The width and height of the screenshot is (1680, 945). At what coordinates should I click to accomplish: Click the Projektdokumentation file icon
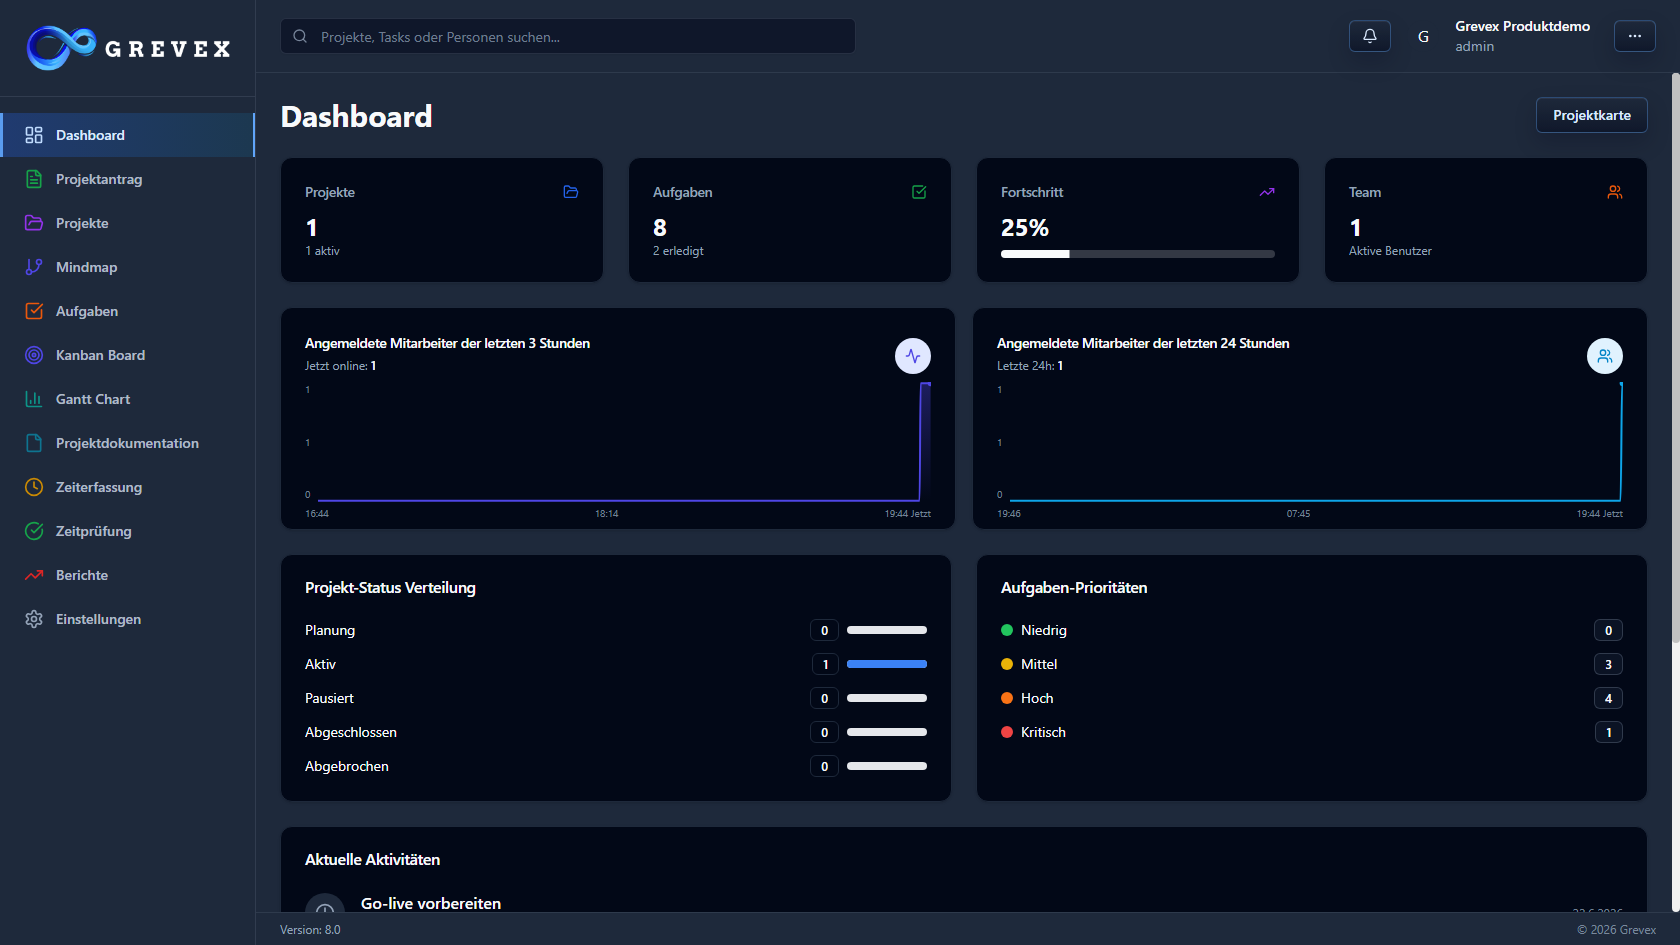click(x=34, y=443)
